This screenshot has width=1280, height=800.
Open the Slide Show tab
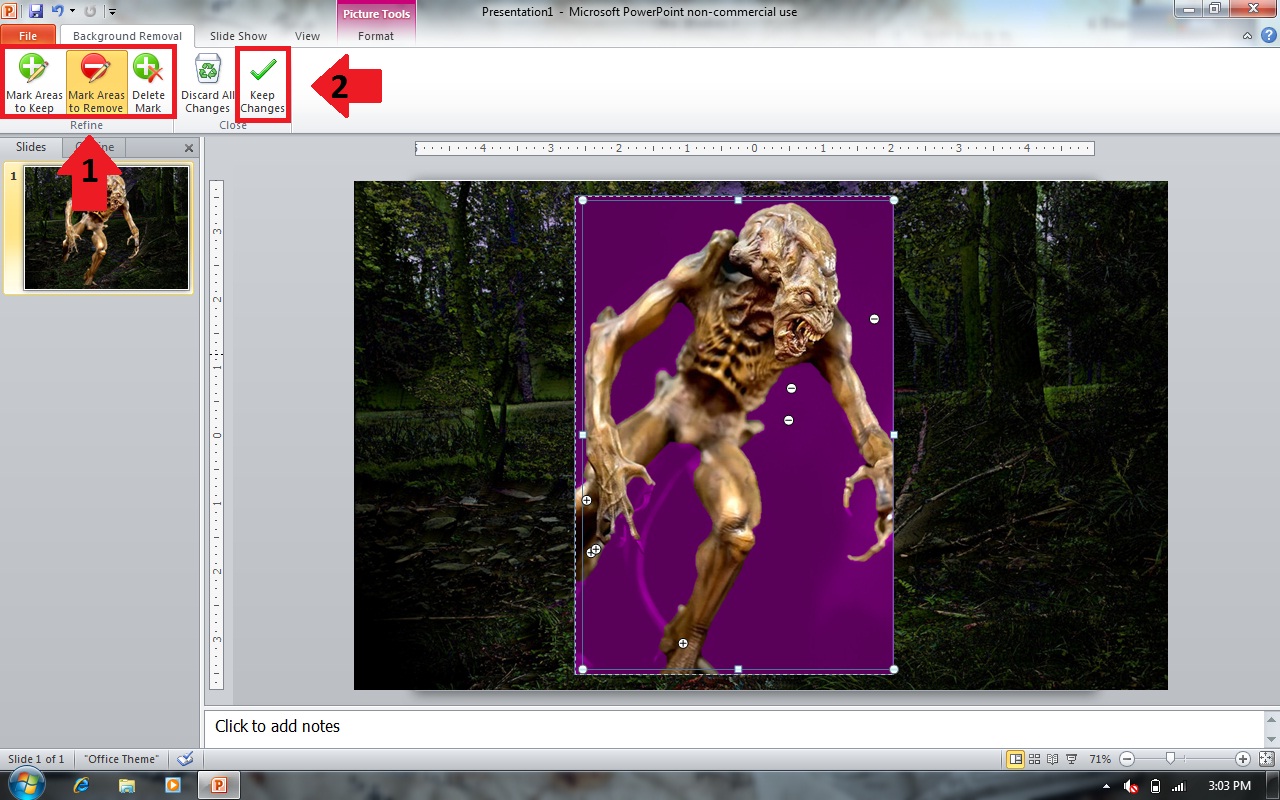(x=238, y=36)
